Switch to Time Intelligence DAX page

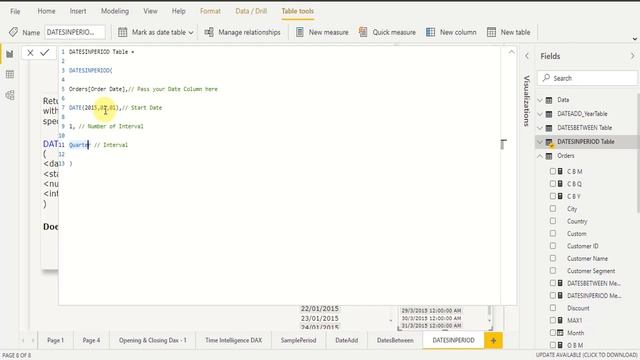point(233,340)
